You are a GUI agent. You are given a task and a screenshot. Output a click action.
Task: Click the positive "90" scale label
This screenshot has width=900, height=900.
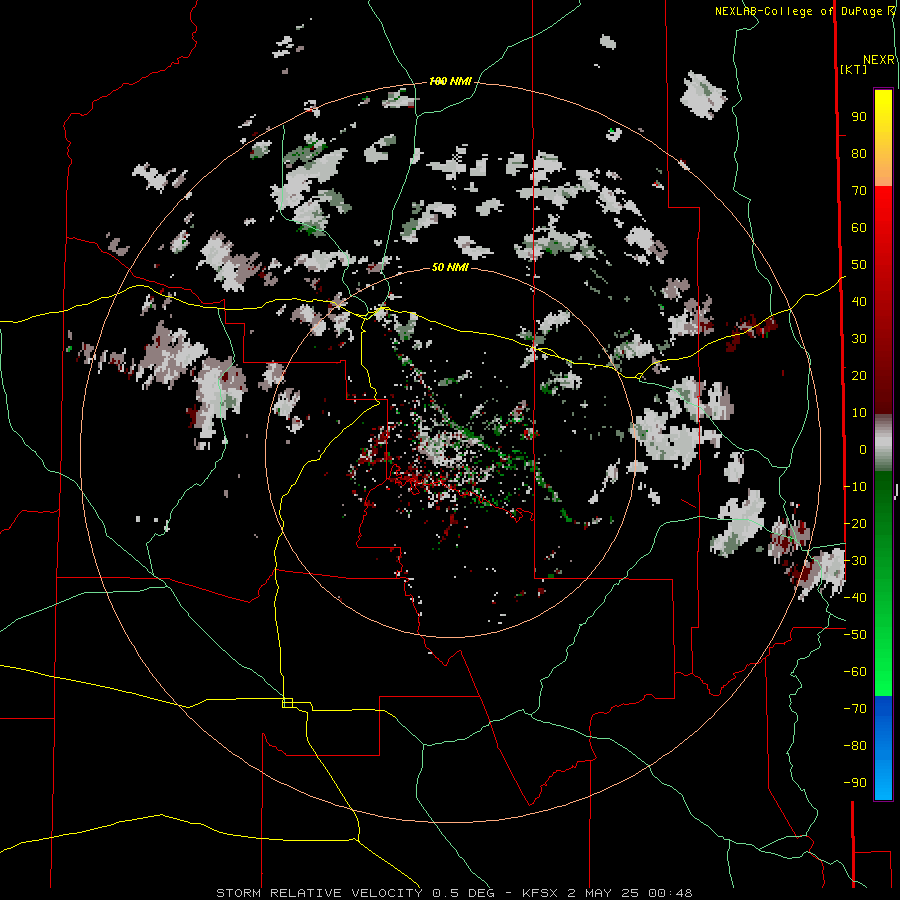tap(859, 117)
